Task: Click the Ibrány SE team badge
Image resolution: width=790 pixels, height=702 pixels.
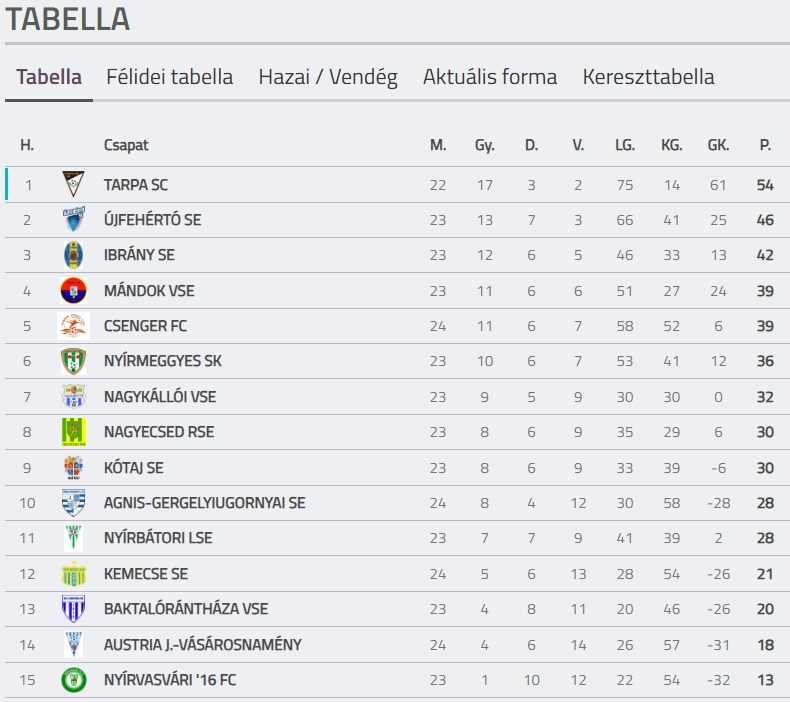Action: click(74, 255)
